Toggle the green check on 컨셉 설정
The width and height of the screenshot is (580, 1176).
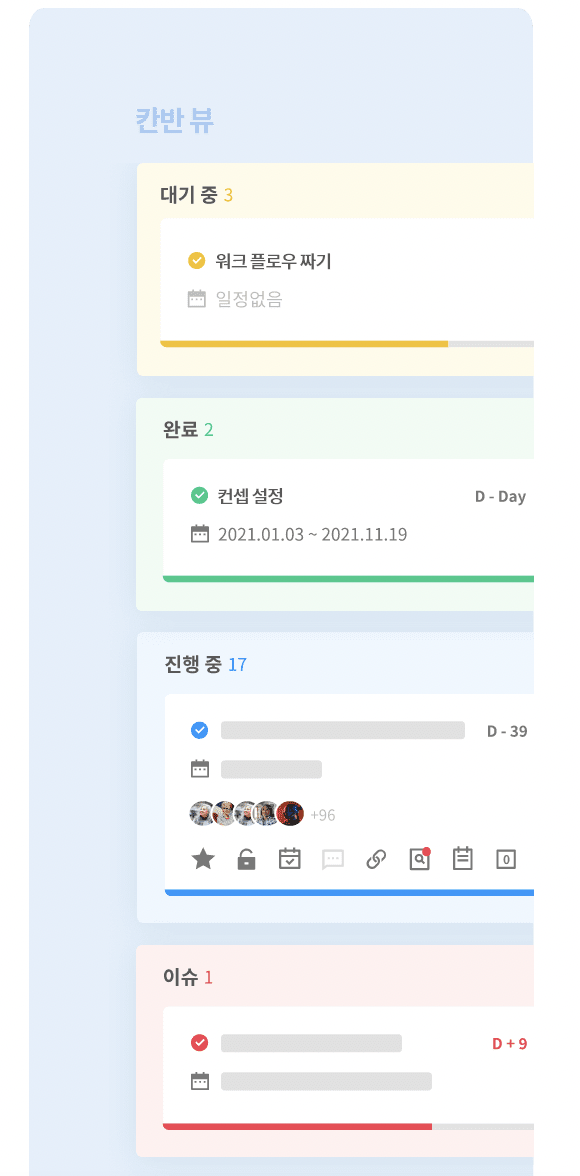[x=197, y=495]
